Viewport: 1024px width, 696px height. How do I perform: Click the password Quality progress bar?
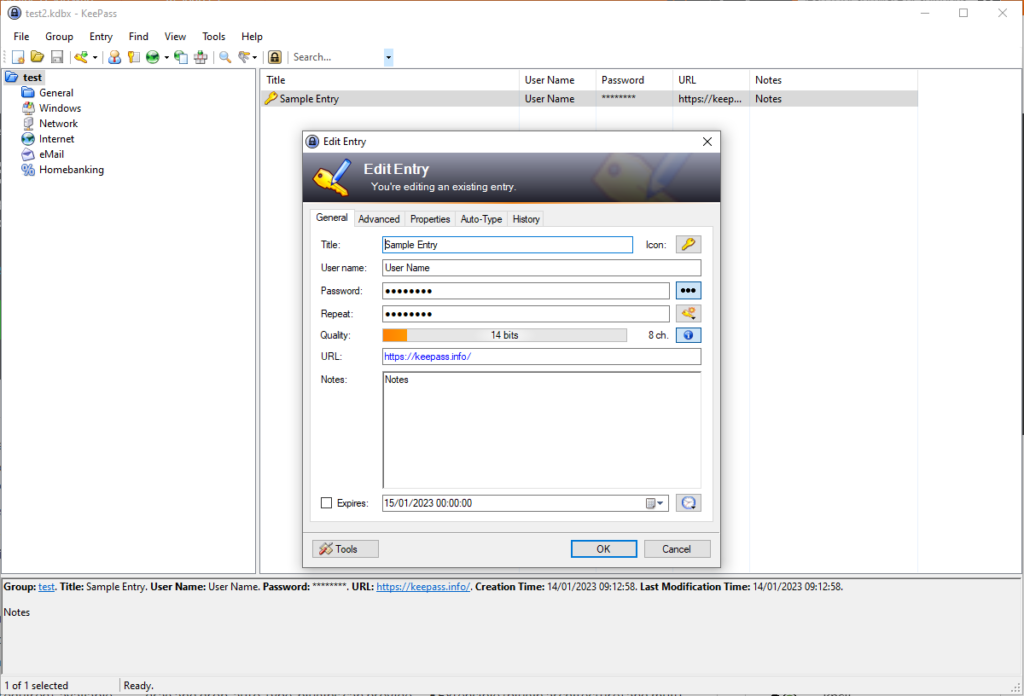[504, 336]
